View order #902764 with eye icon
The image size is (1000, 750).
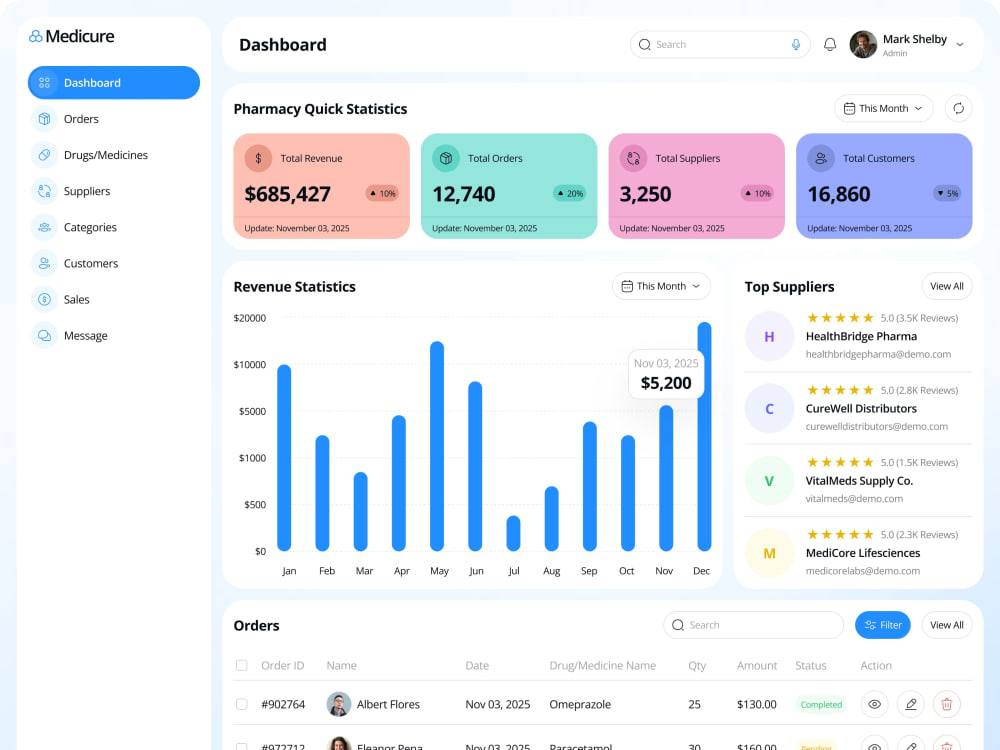(874, 704)
